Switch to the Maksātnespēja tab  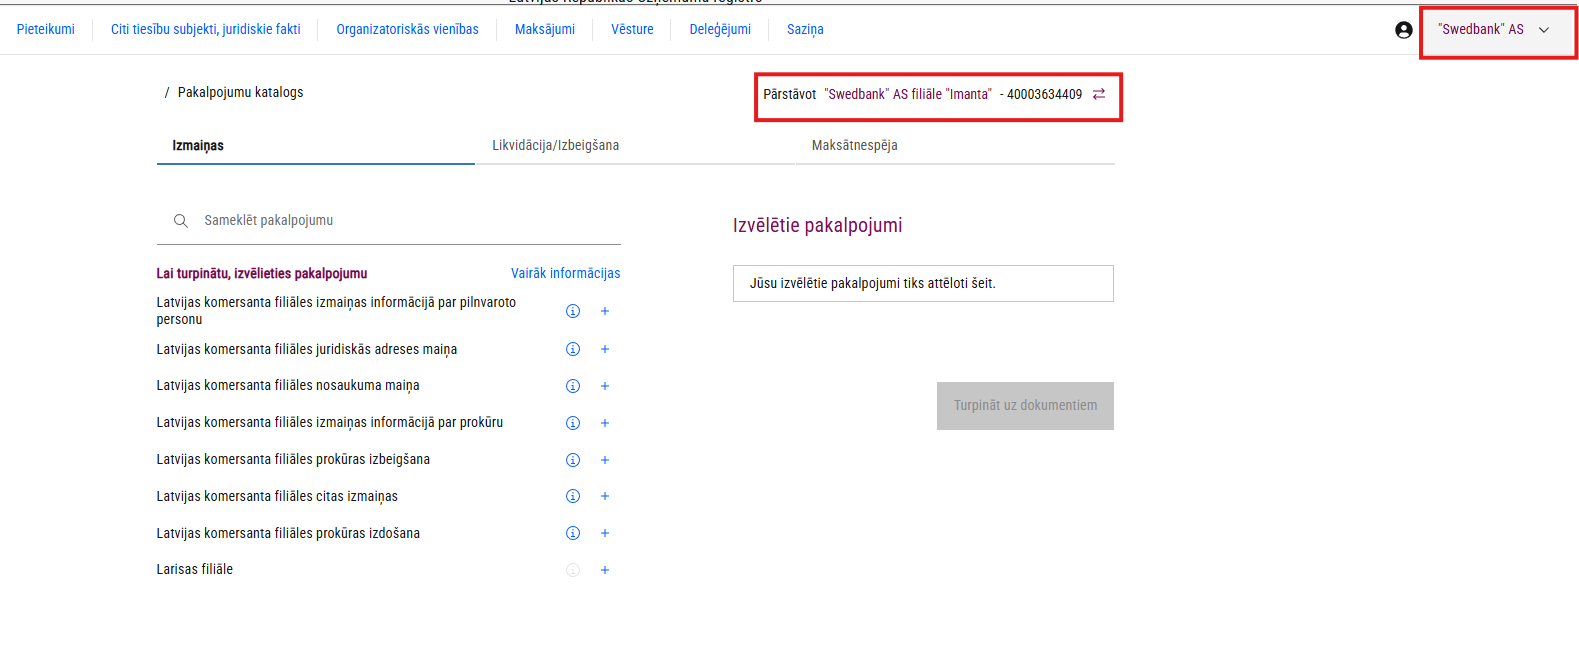tap(854, 146)
